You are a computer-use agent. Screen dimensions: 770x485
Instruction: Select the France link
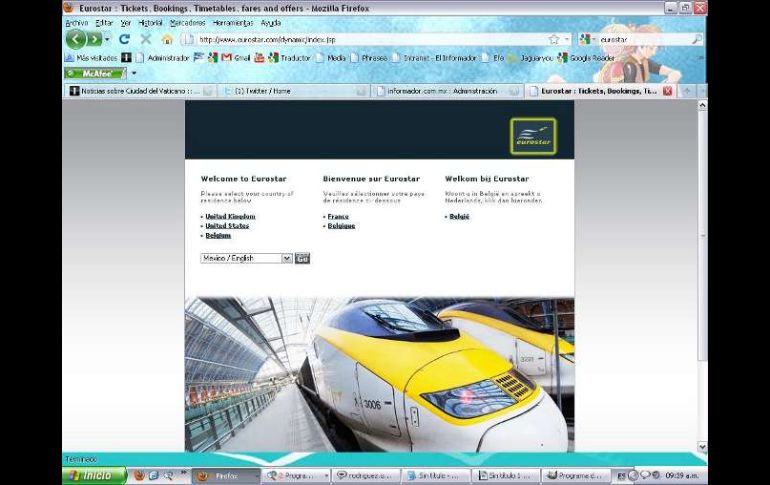(x=338, y=216)
